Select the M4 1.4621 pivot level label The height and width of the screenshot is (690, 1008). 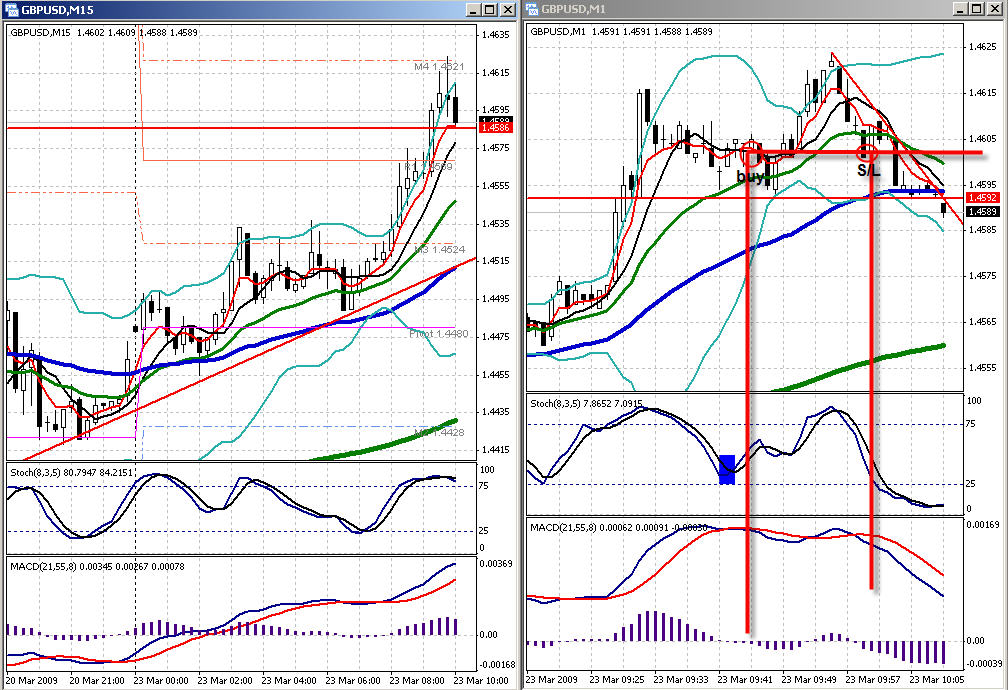pos(439,67)
